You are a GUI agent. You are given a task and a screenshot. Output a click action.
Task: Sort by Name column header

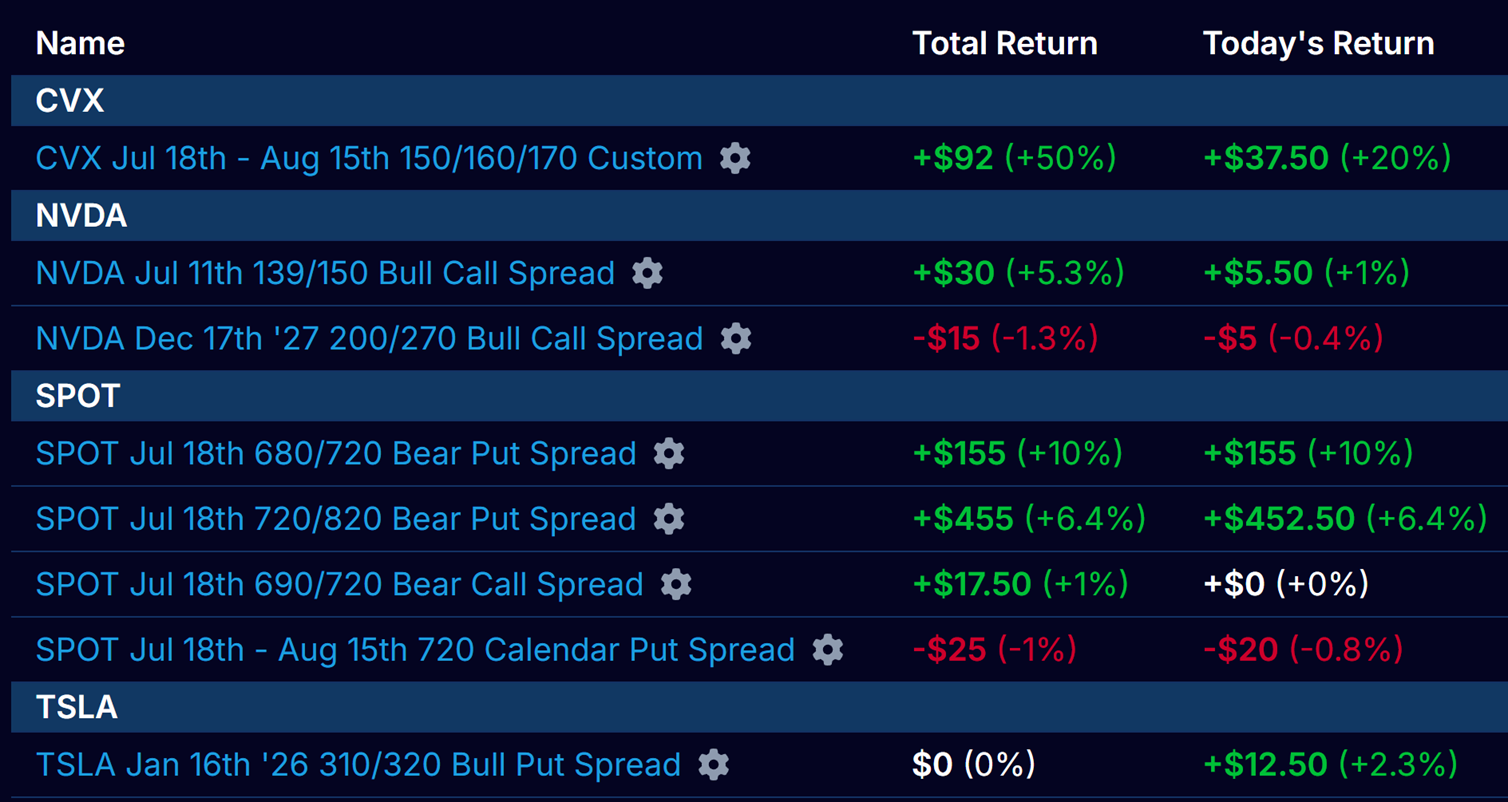pos(80,43)
